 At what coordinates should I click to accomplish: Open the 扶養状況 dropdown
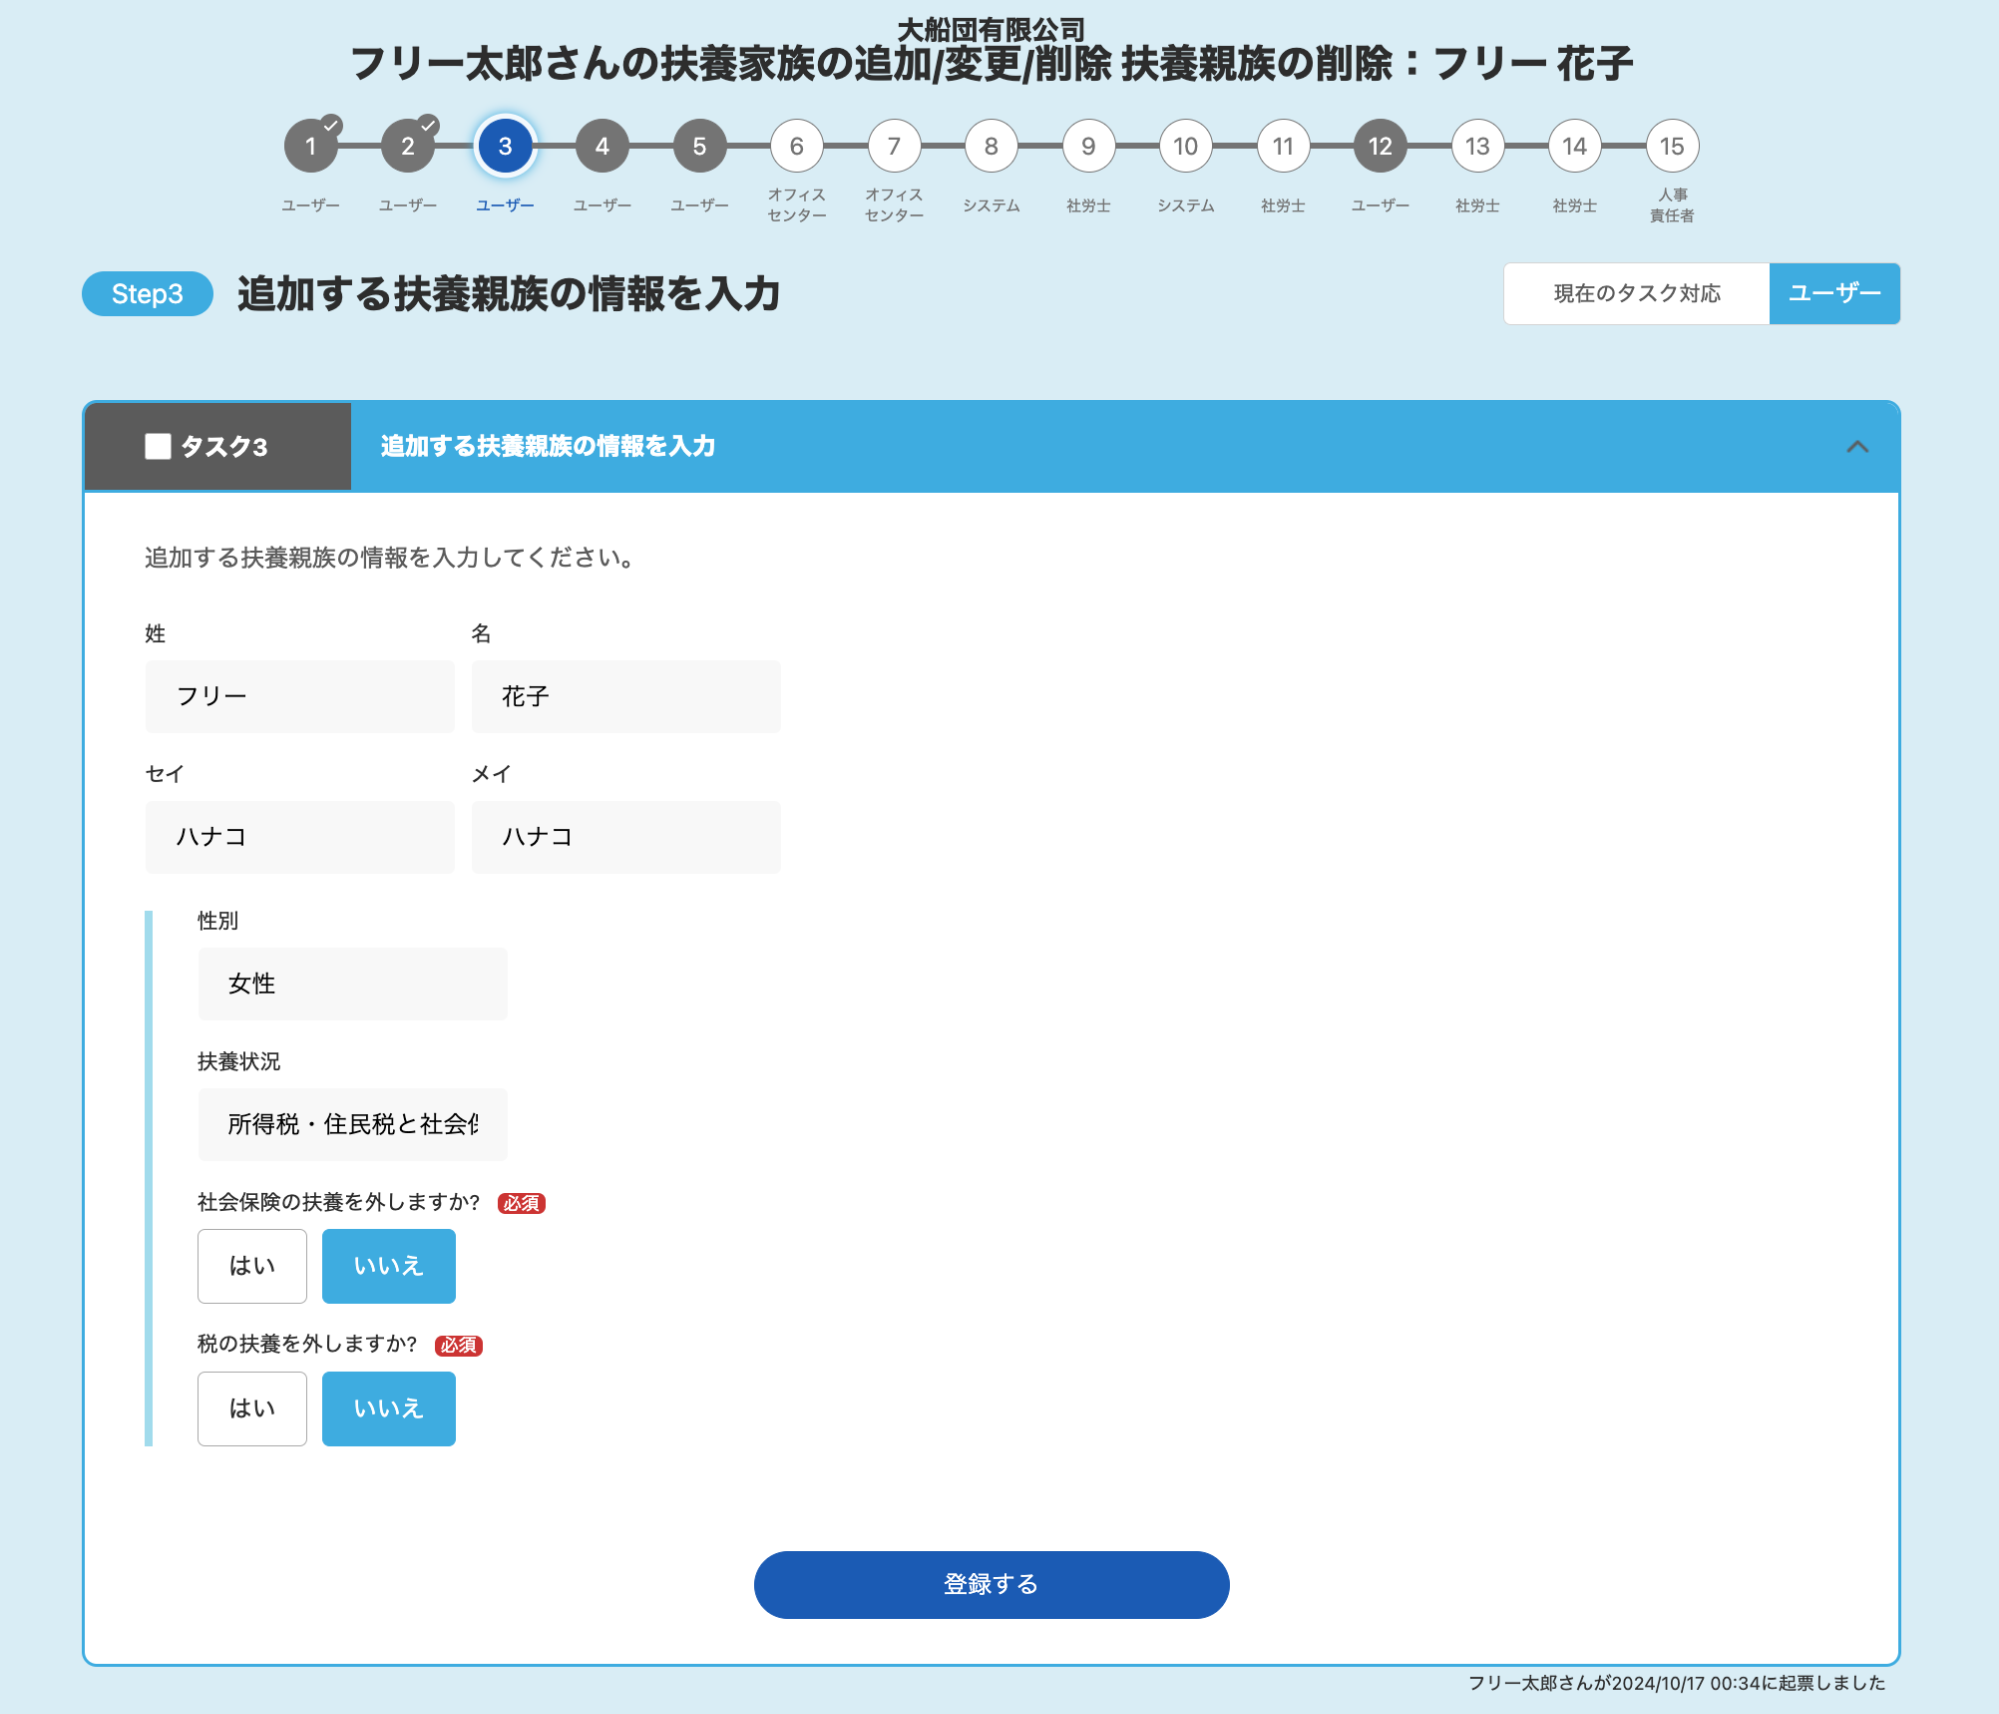tap(352, 1124)
